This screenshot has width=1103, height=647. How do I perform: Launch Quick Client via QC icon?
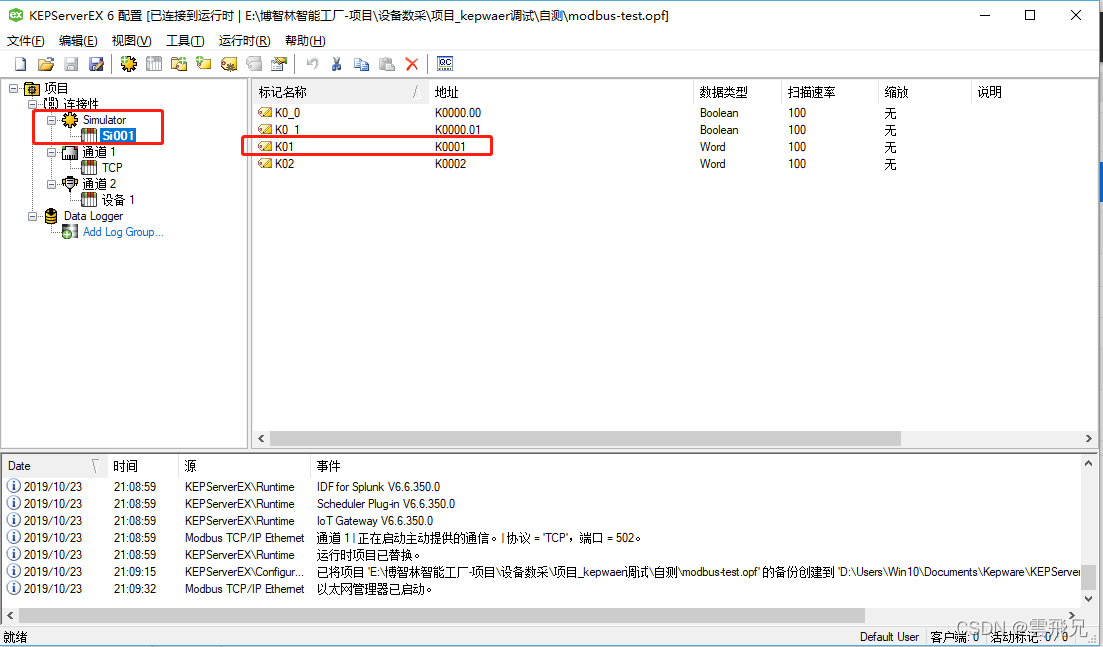[445, 64]
